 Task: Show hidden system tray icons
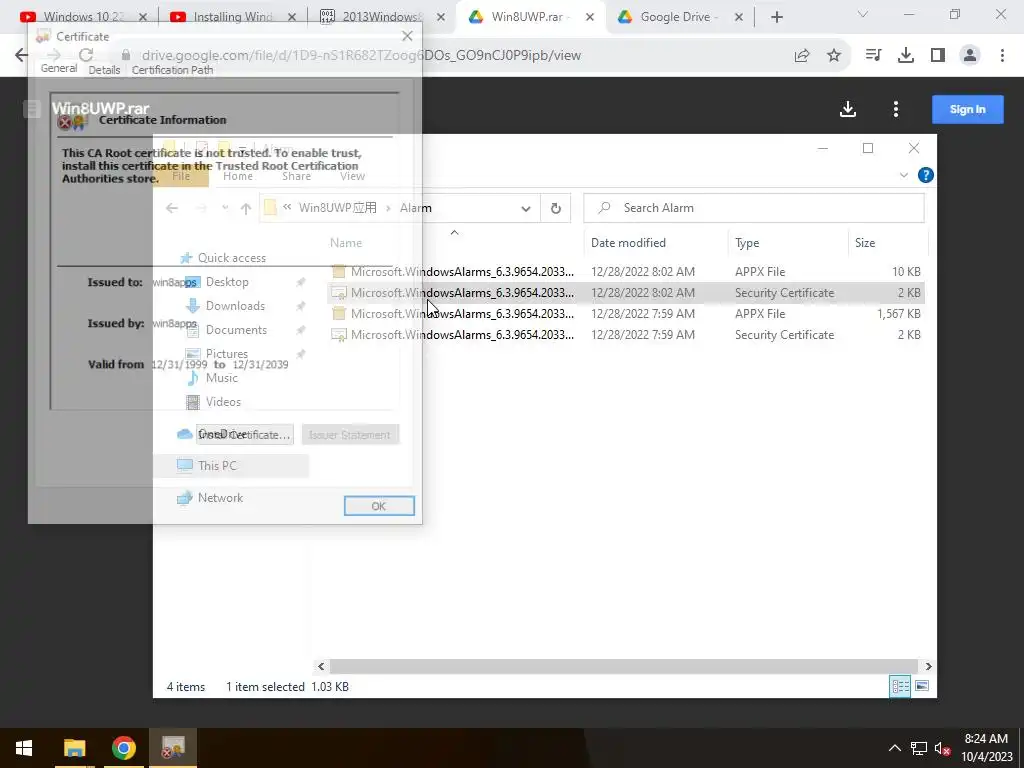pos(894,748)
